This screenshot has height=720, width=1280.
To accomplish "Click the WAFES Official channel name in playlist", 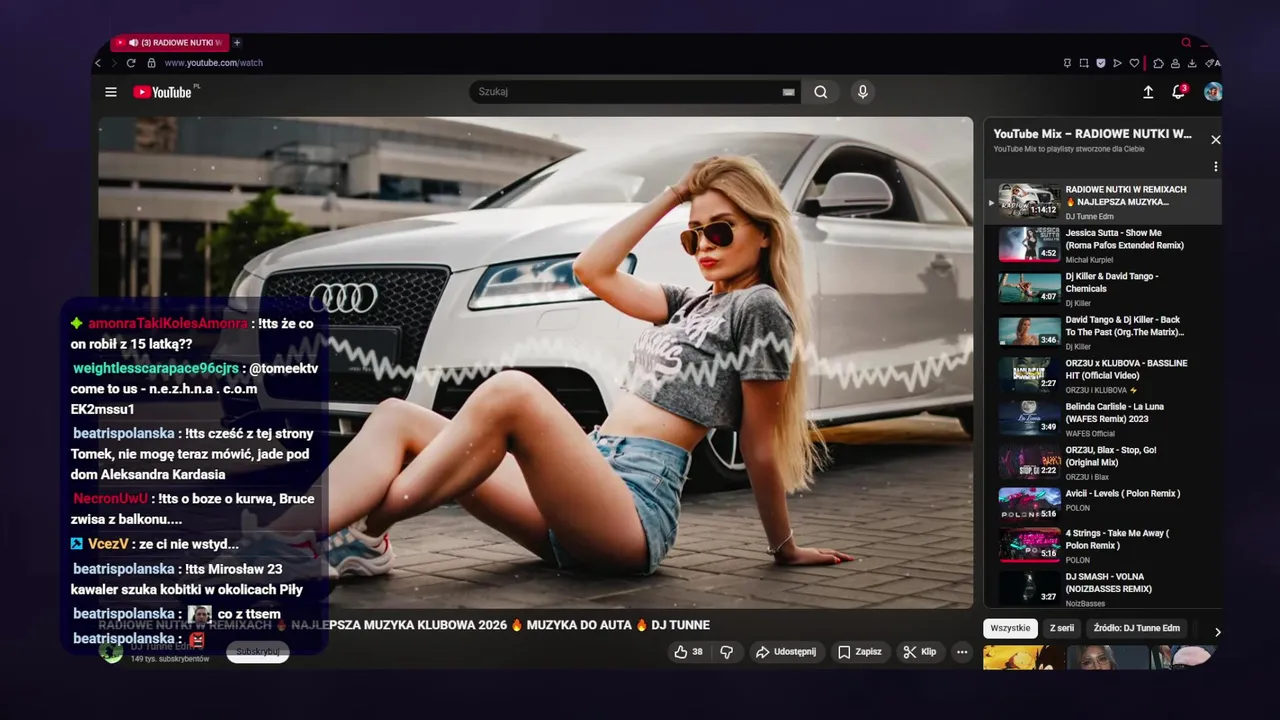I will [x=1090, y=434].
